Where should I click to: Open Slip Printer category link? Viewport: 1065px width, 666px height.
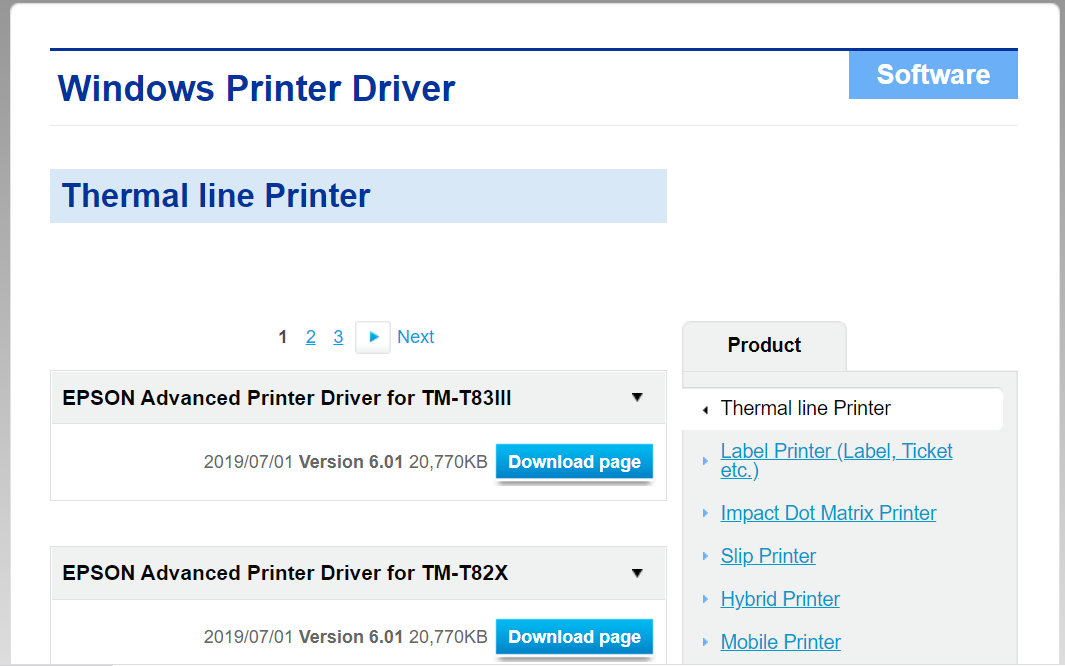[x=768, y=556]
